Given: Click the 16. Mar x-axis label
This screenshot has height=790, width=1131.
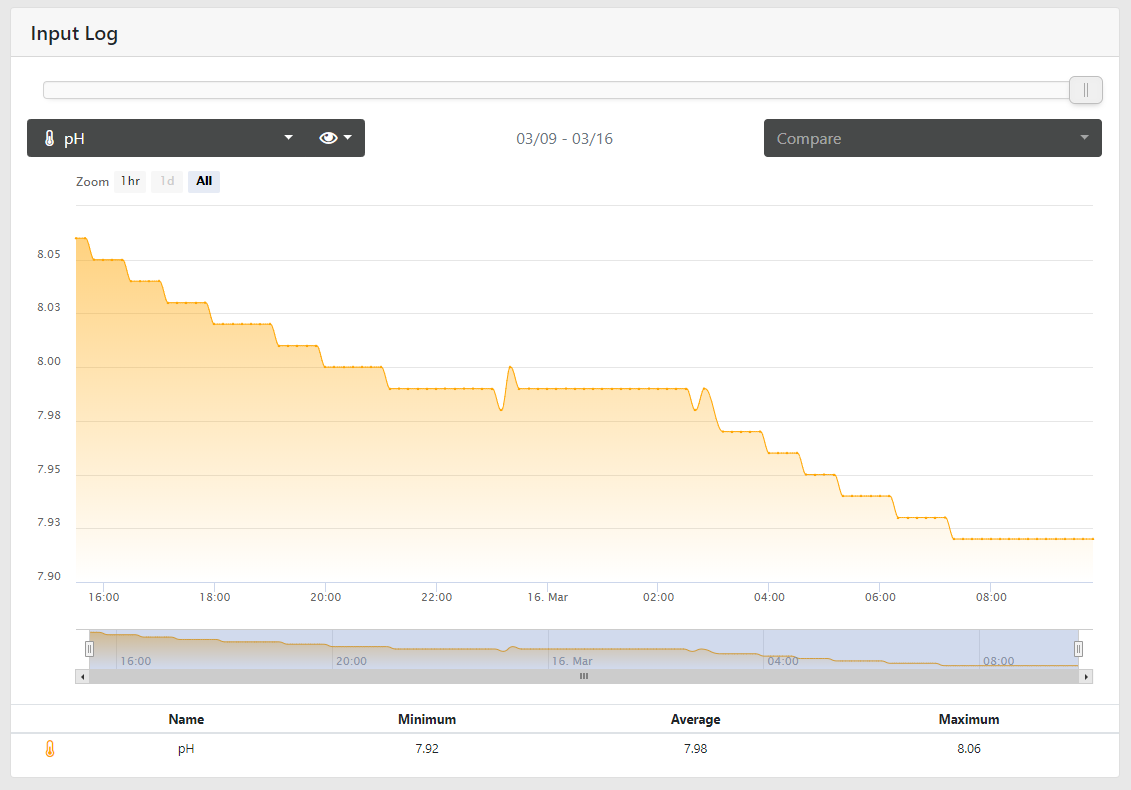Looking at the screenshot, I should point(547,597).
